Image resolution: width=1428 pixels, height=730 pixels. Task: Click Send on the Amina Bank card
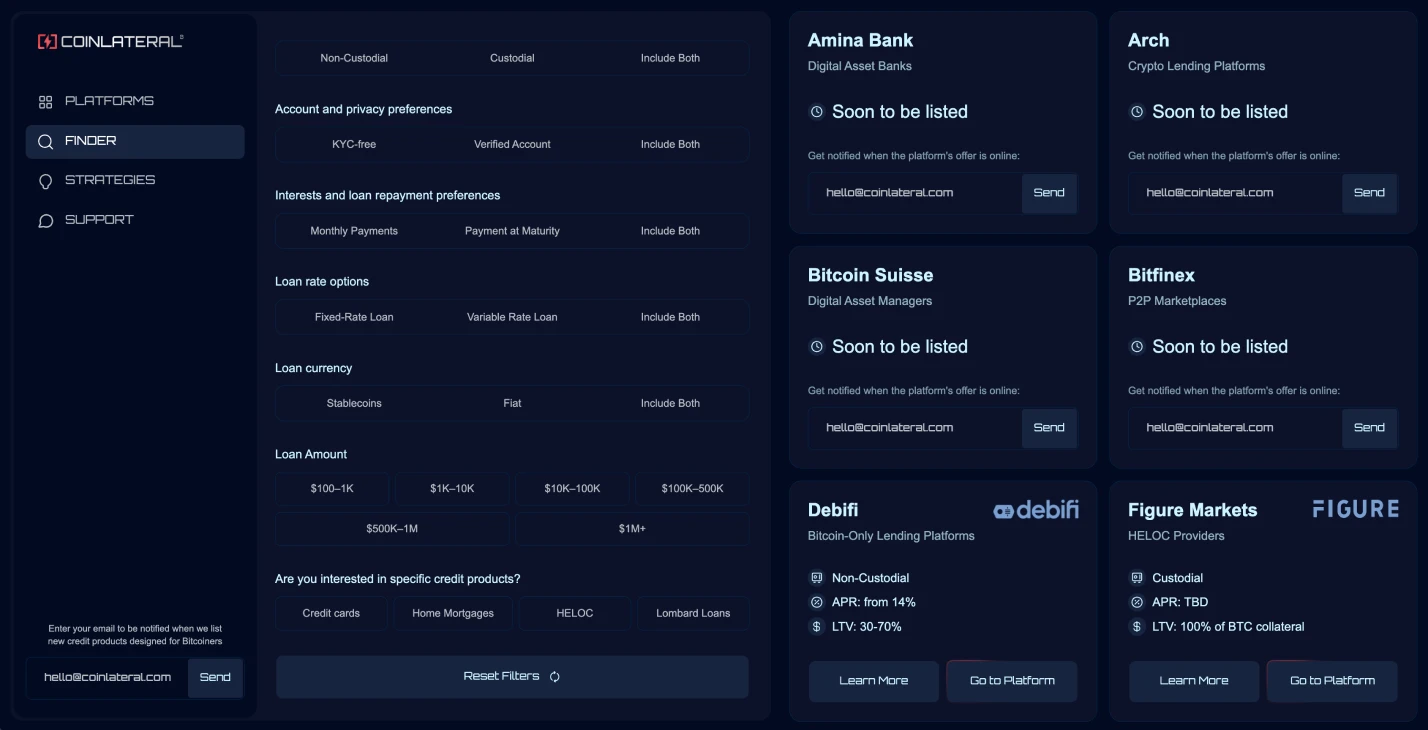[1049, 193]
